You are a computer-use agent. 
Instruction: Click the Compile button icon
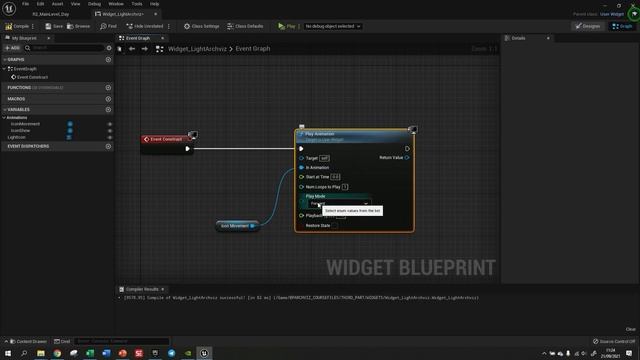click(x=9, y=26)
